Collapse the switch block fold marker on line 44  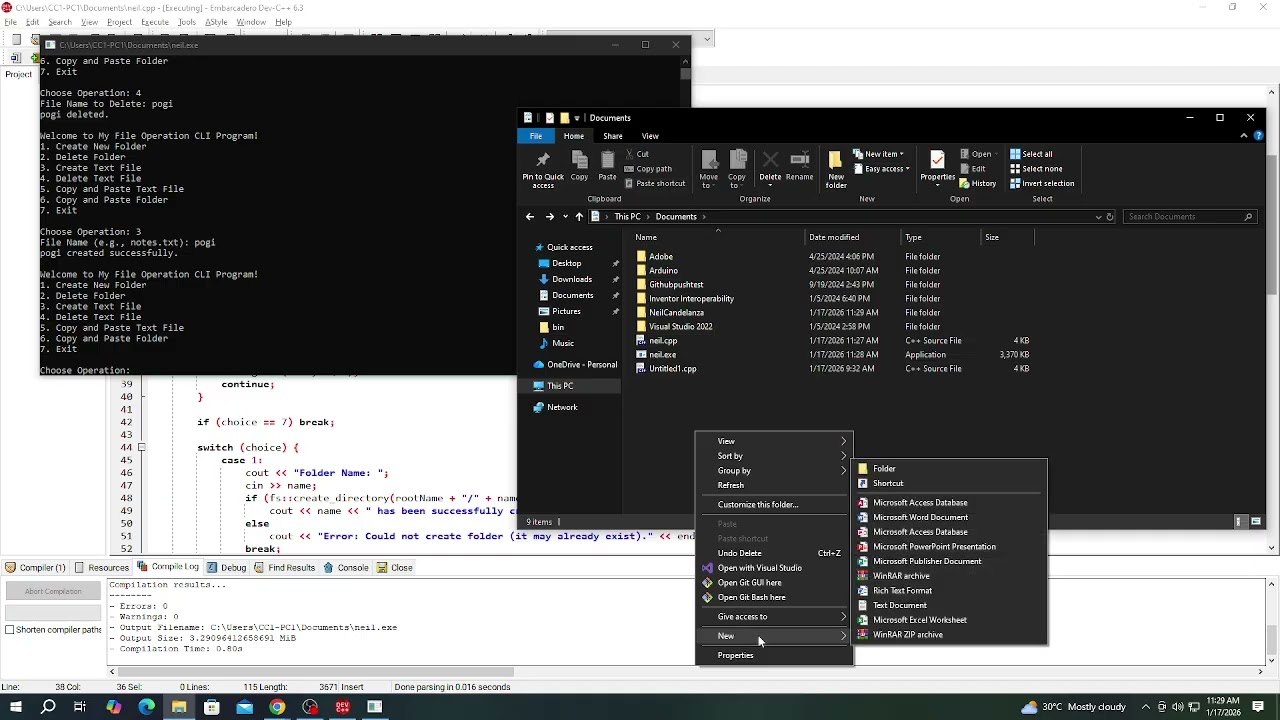(x=141, y=448)
